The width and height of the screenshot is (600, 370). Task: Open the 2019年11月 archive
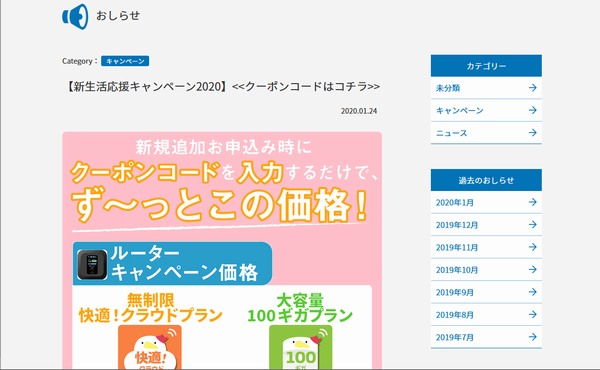click(486, 248)
